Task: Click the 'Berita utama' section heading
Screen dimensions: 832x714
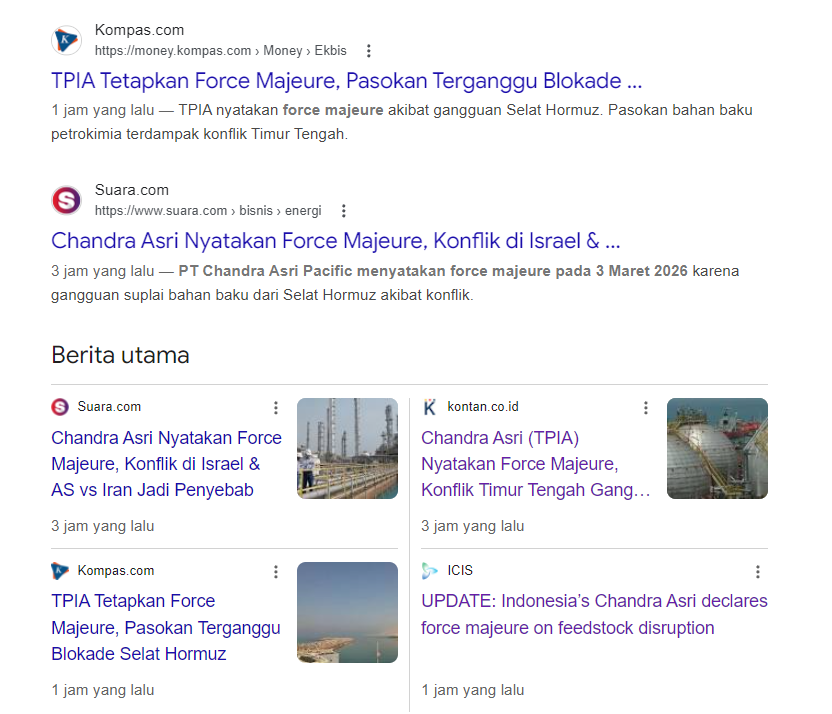Action: coord(120,355)
